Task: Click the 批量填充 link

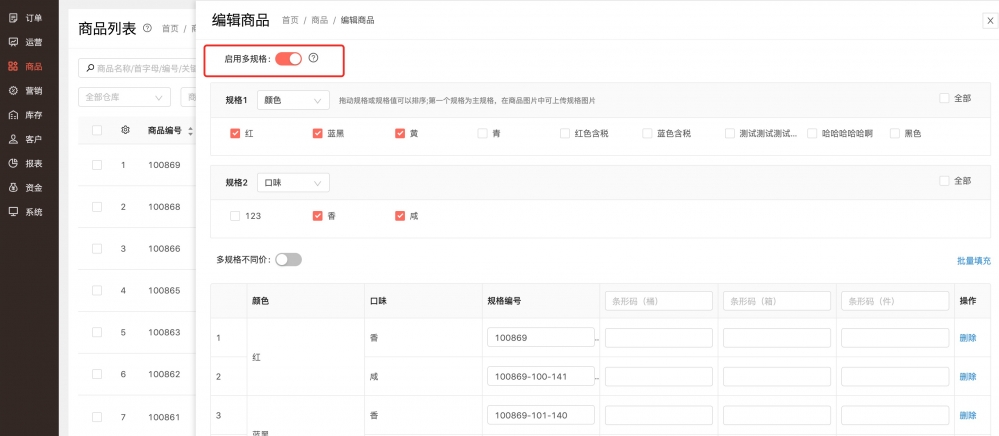Action: pos(973,261)
